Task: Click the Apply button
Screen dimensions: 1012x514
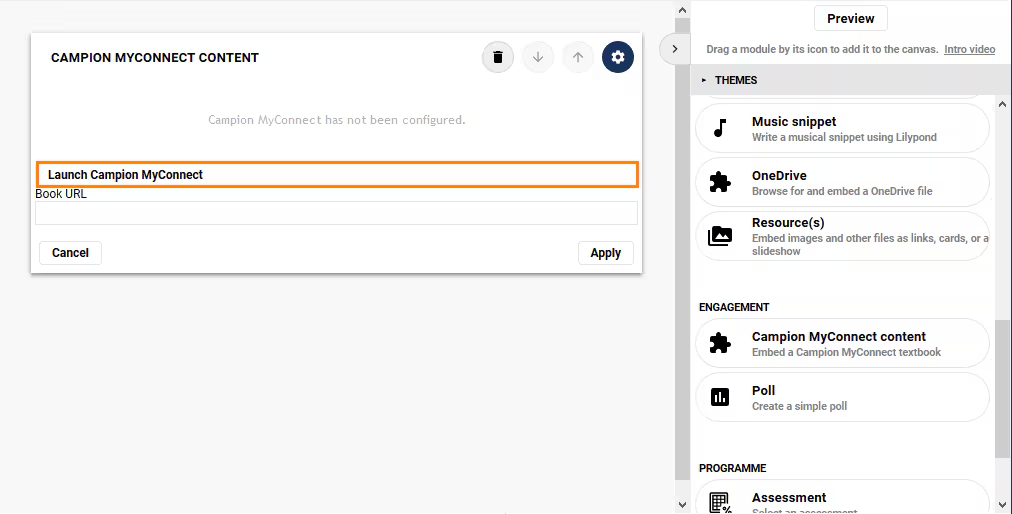Action: point(605,253)
